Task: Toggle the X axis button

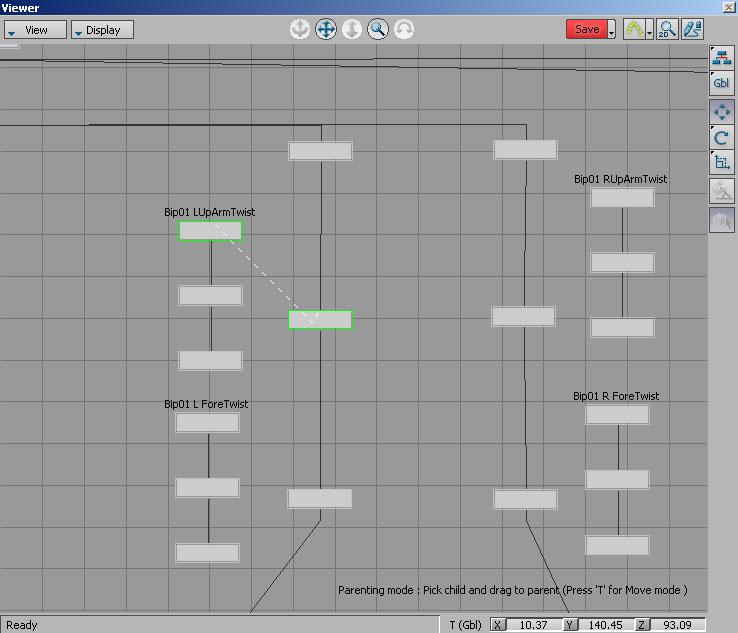Action: coord(498,625)
